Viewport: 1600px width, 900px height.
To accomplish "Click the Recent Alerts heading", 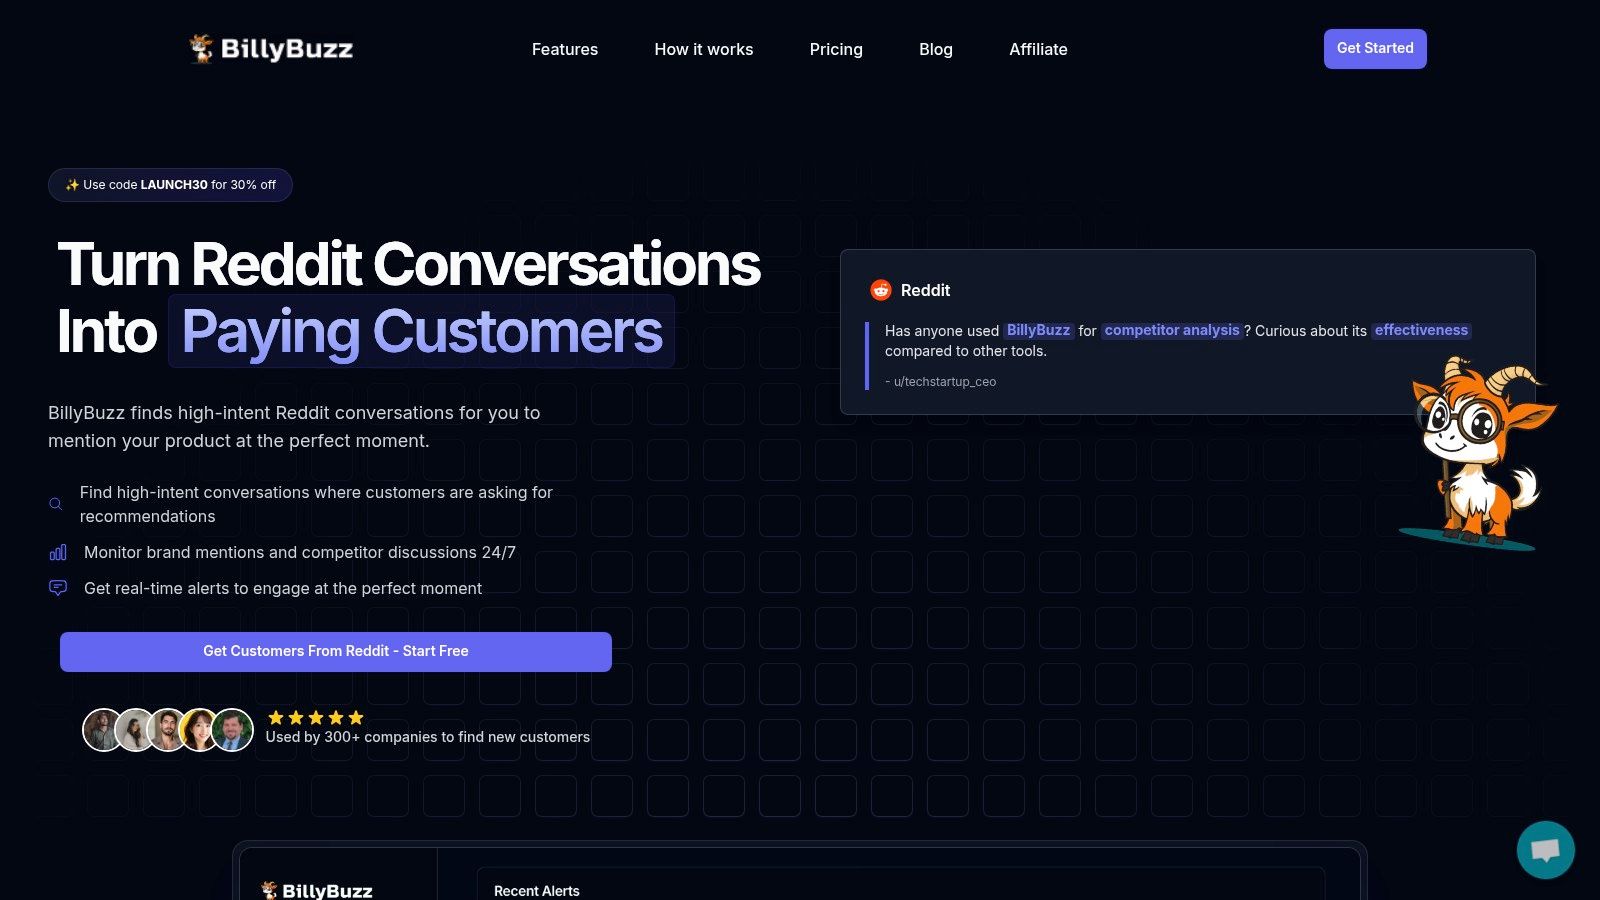I will point(537,891).
